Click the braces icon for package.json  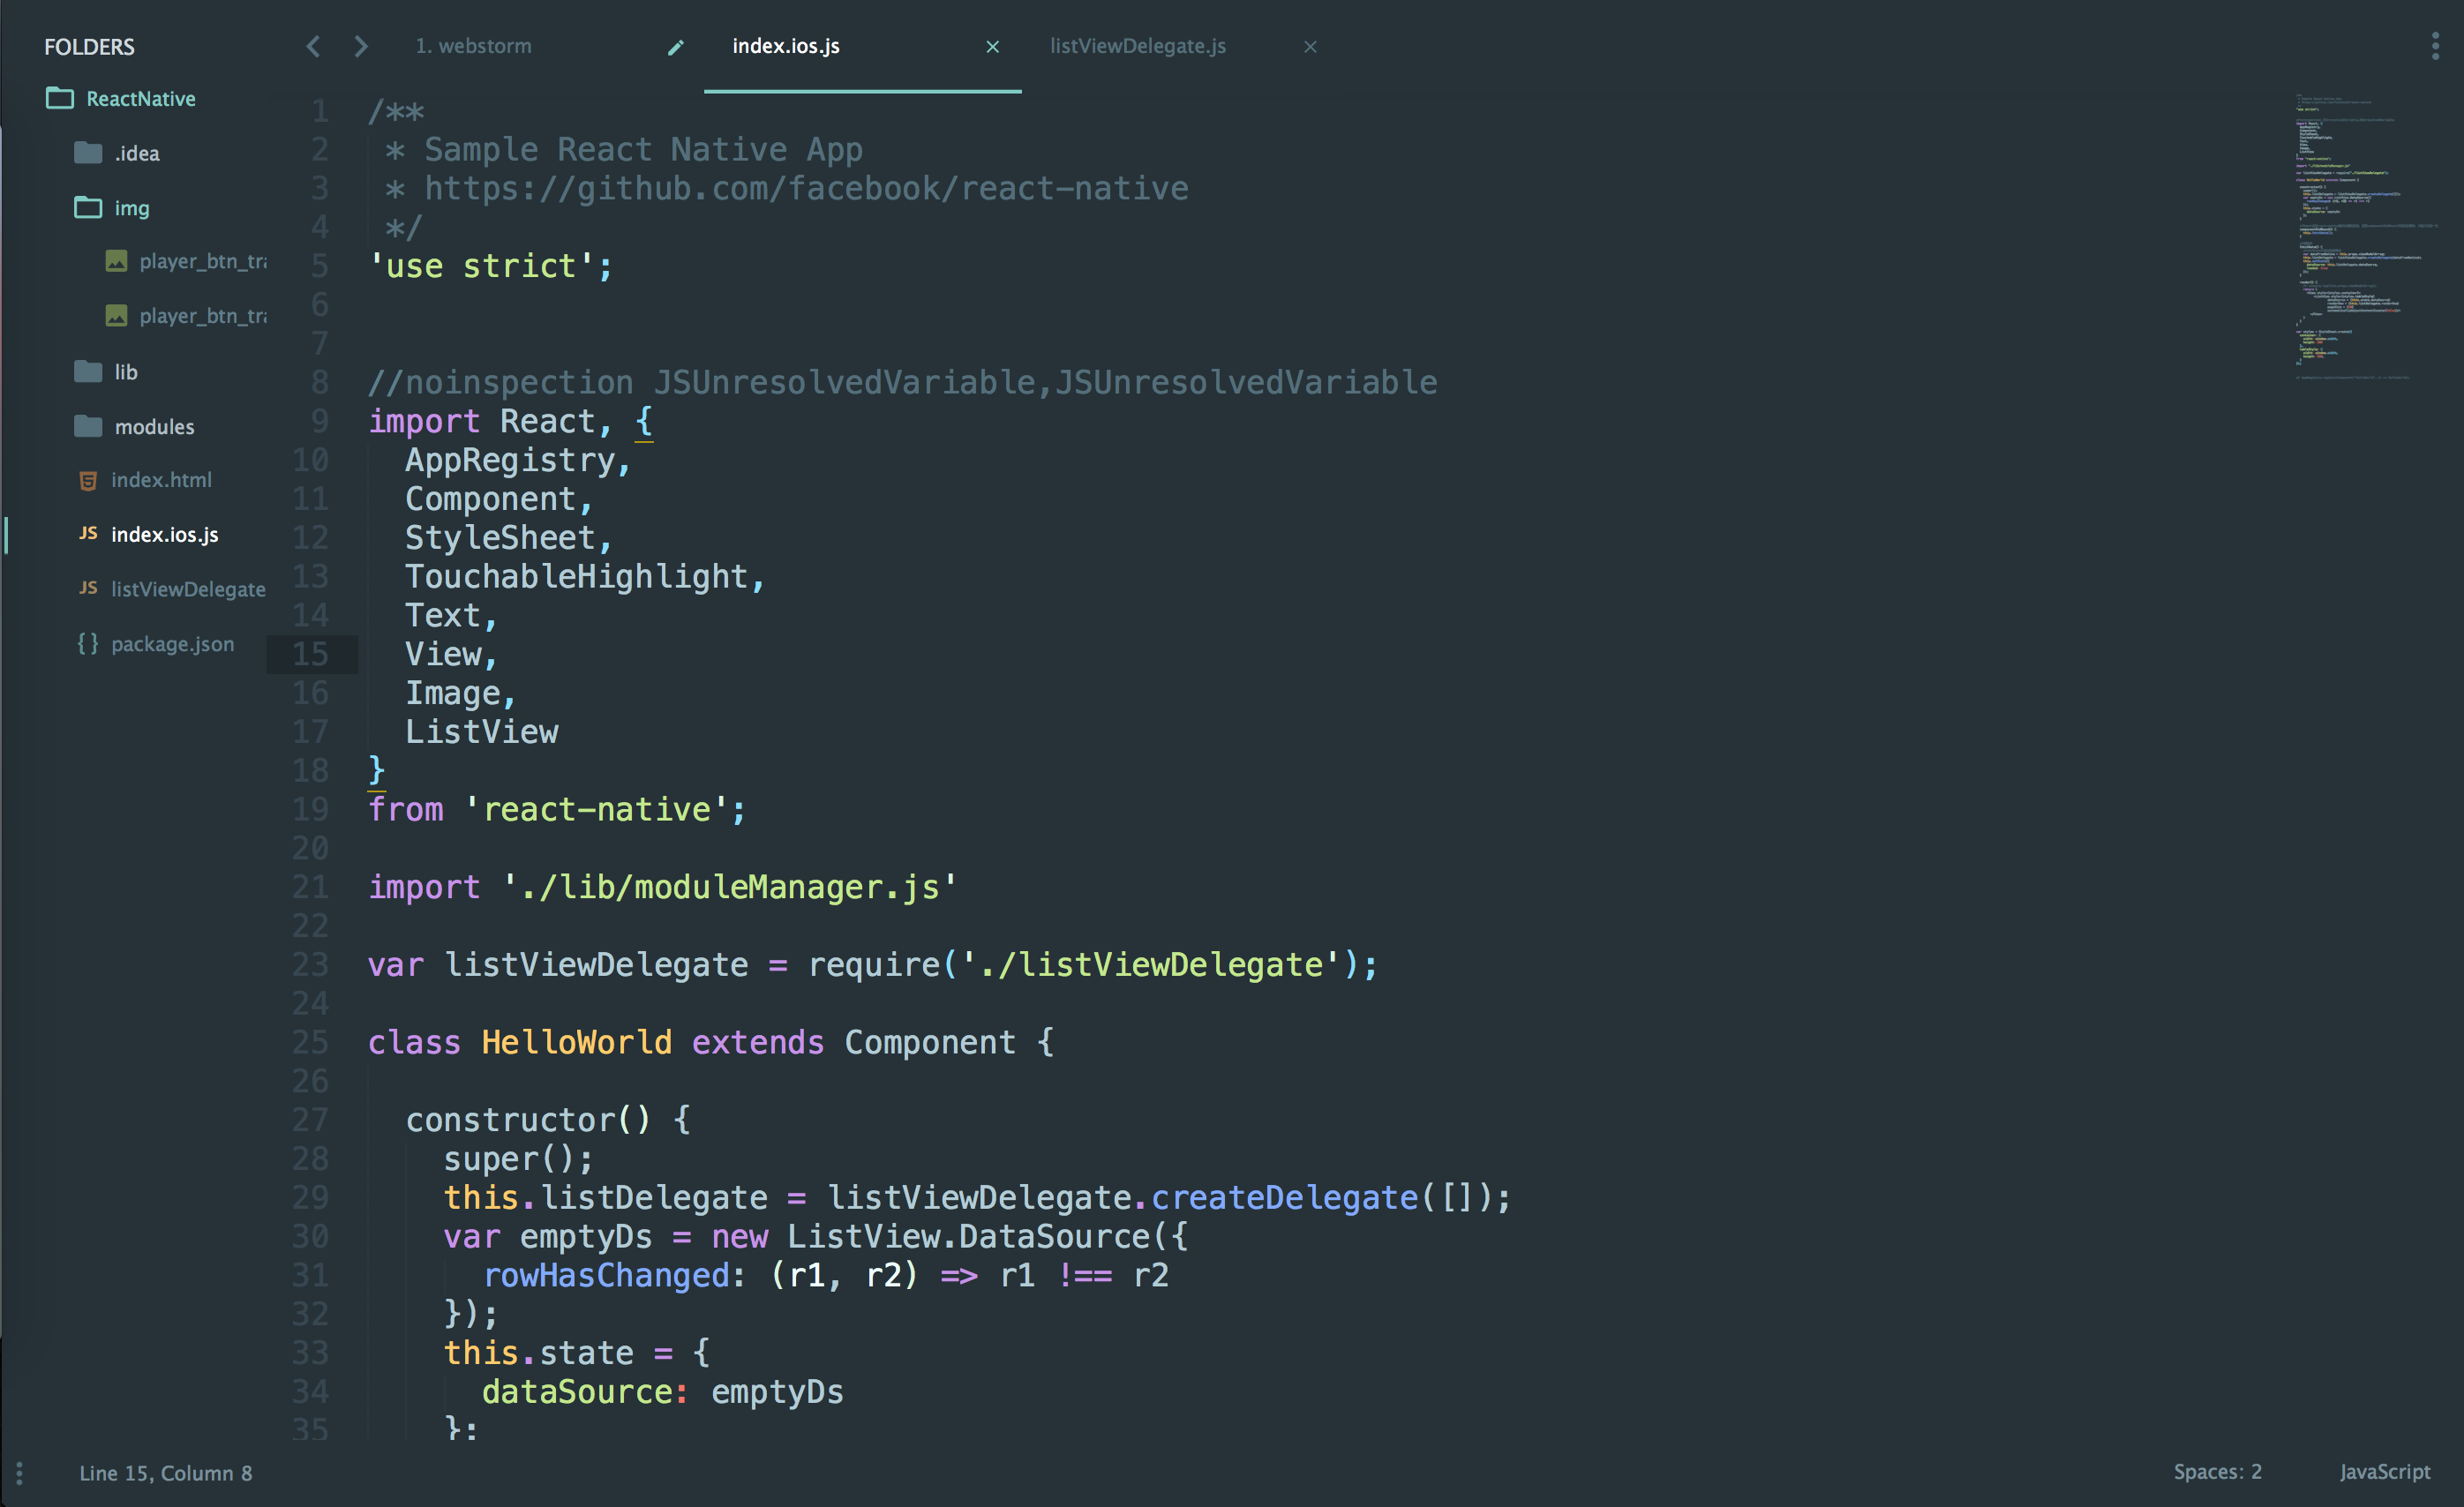tap(88, 644)
